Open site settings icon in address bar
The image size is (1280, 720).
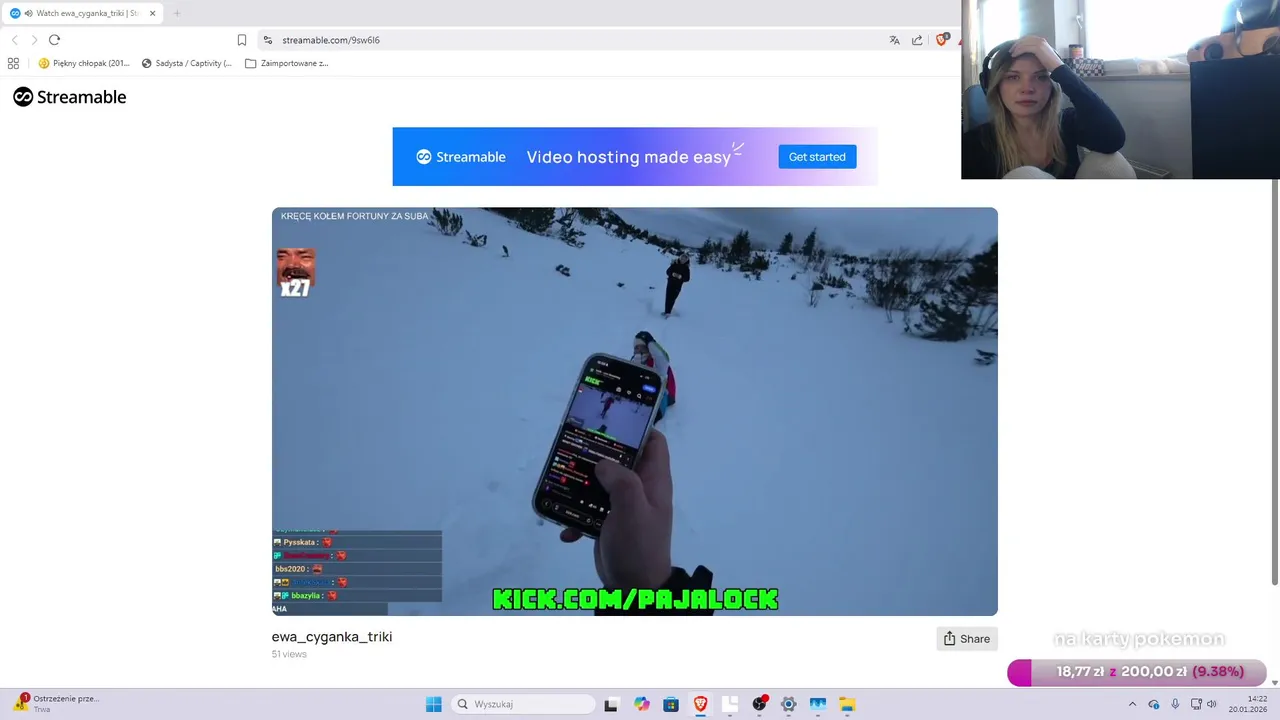pyautogui.click(x=267, y=40)
